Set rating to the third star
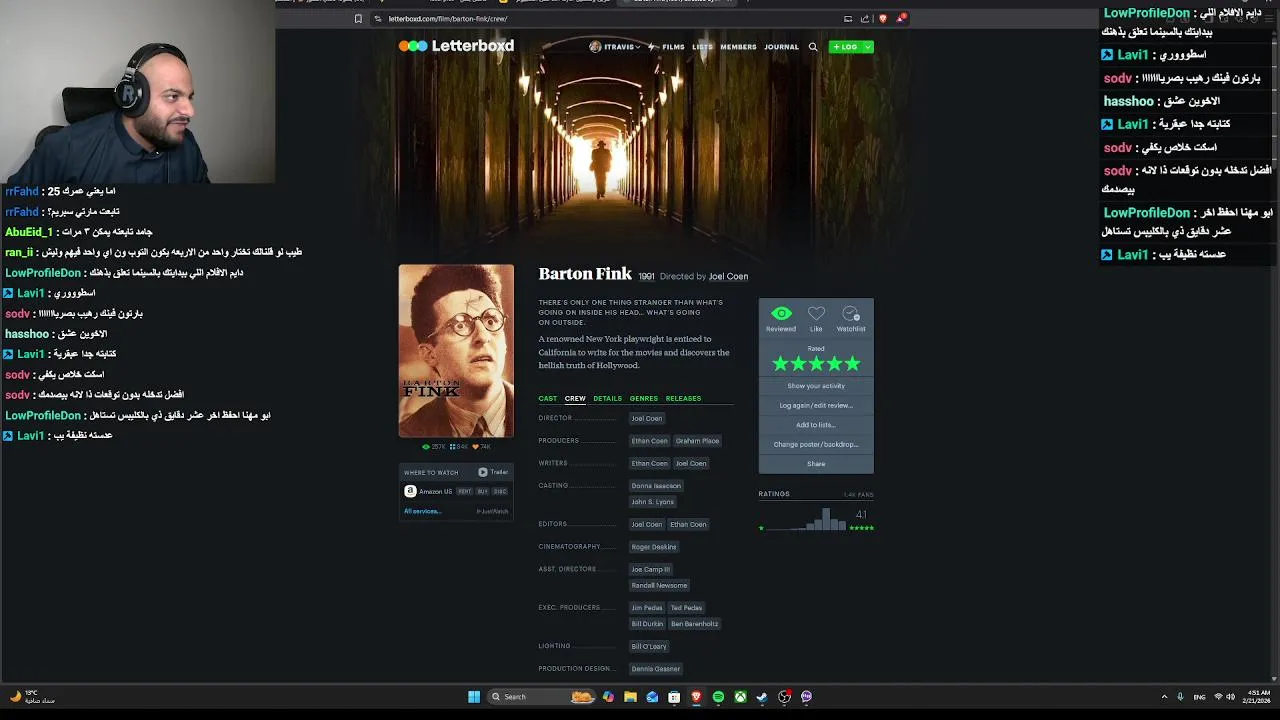1280x720 pixels. point(816,364)
